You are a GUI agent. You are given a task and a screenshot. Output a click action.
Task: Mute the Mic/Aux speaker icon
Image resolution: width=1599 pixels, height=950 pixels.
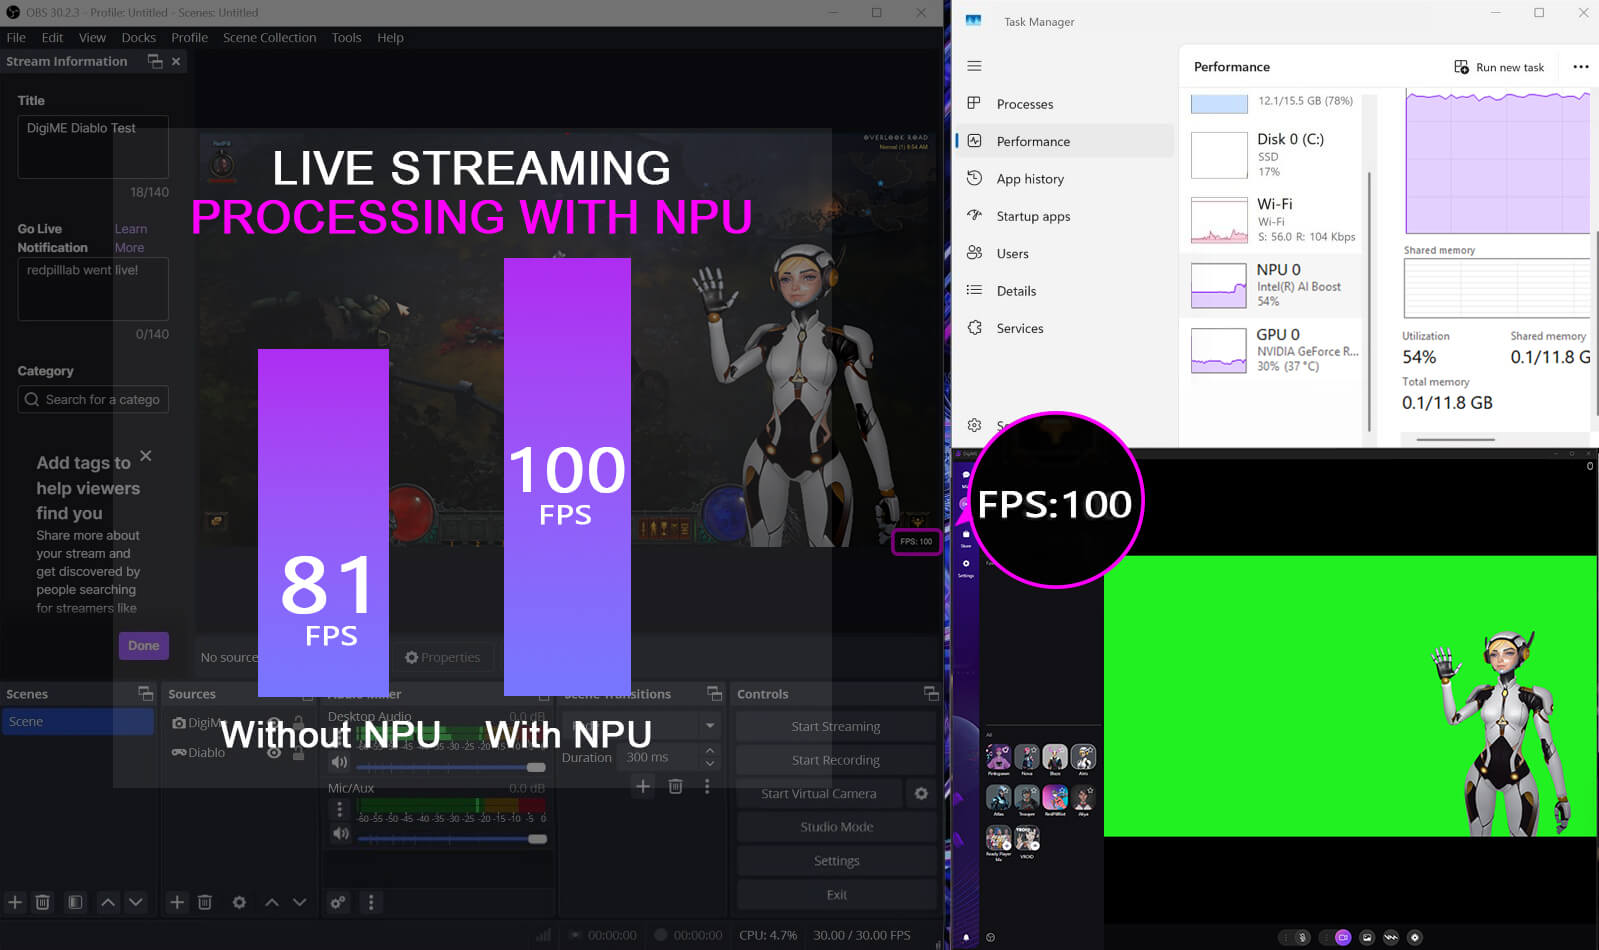pos(340,833)
